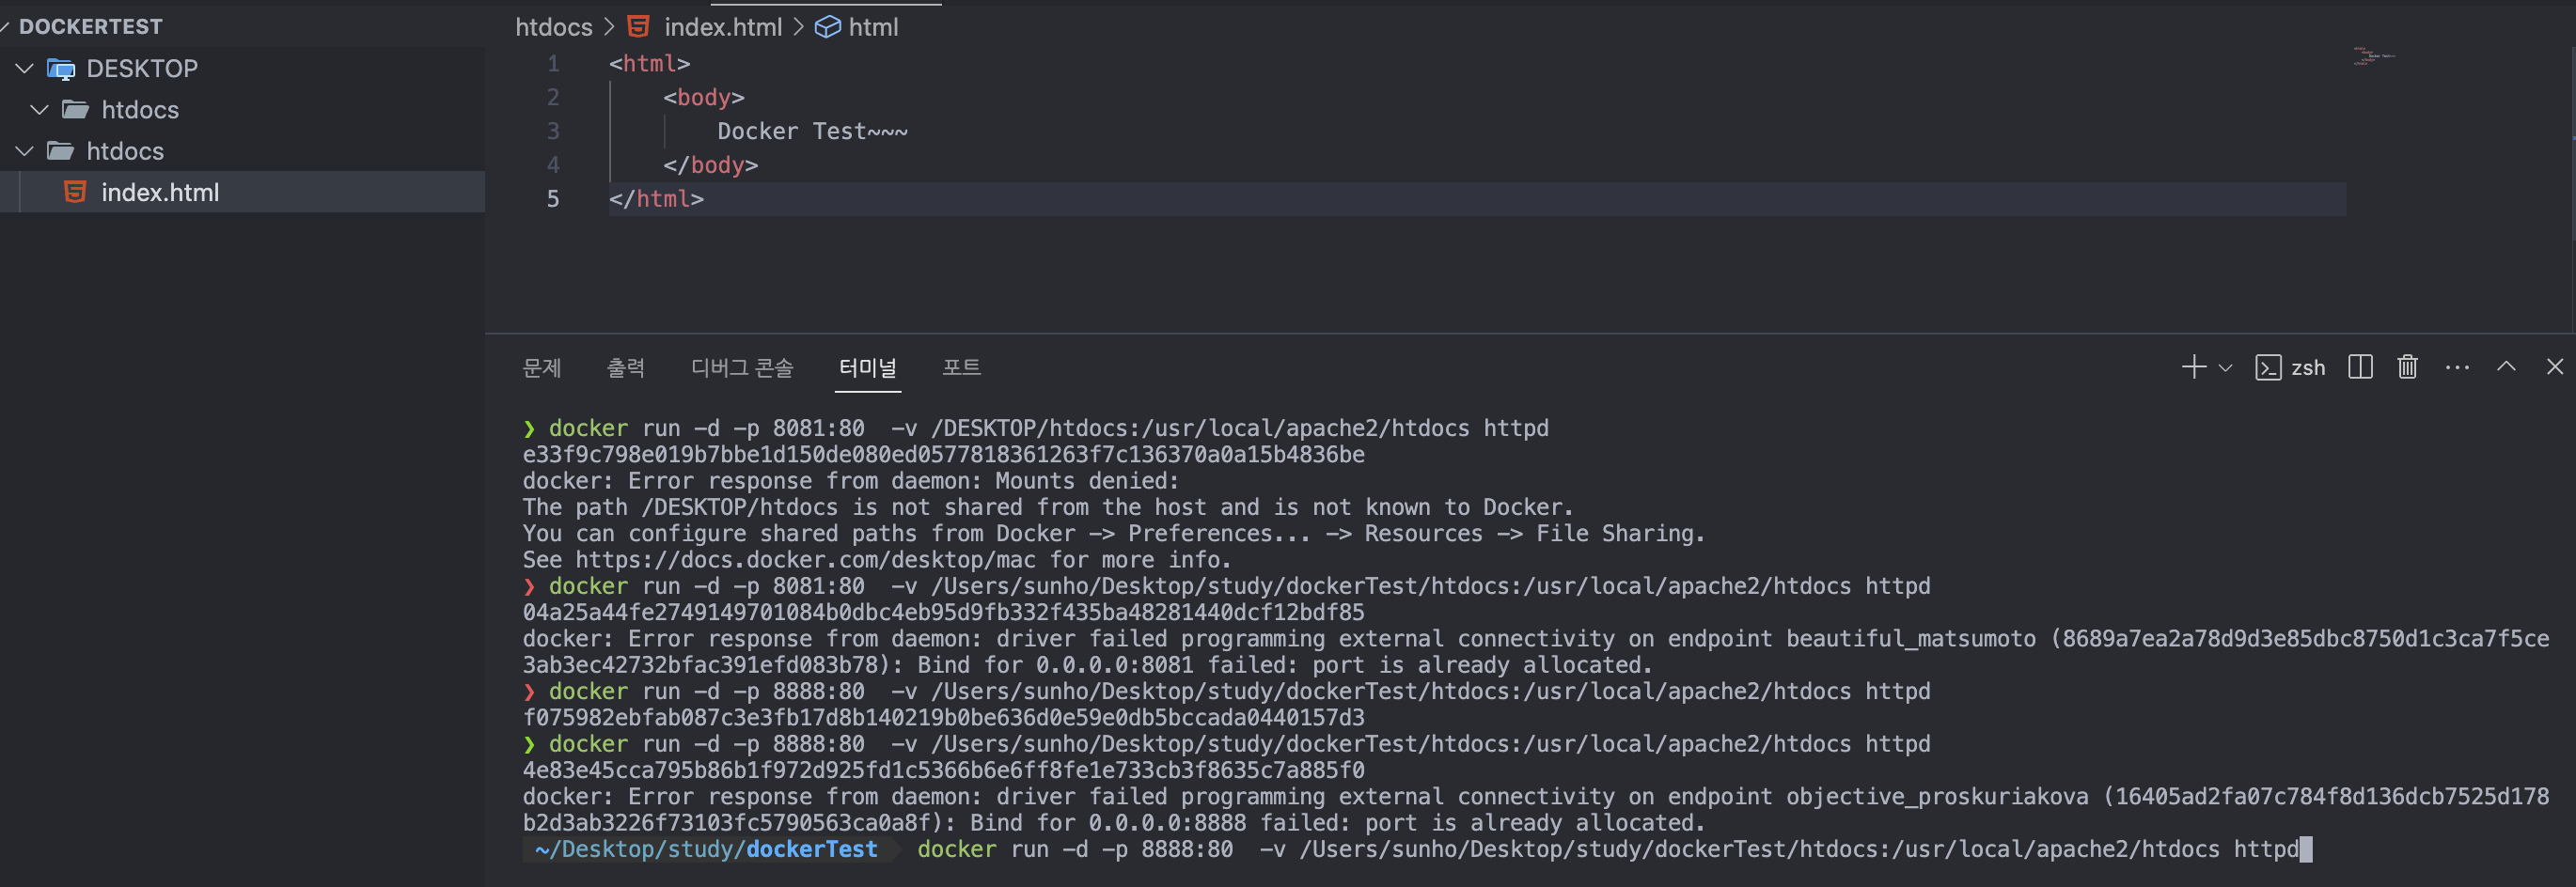Click the HTML5 icon in the breadcrumb
The image size is (2576, 887).
(x=638, y=27)
